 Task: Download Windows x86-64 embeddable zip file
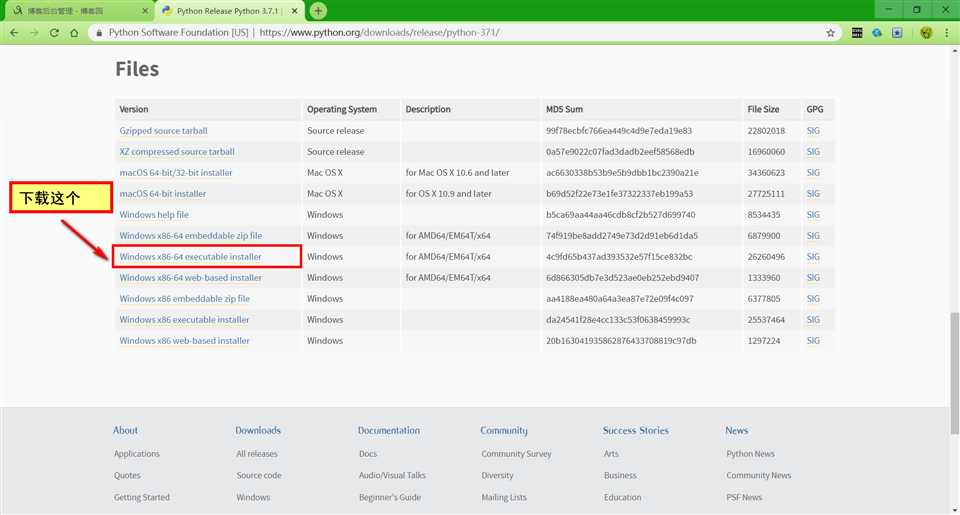point(190,236)
